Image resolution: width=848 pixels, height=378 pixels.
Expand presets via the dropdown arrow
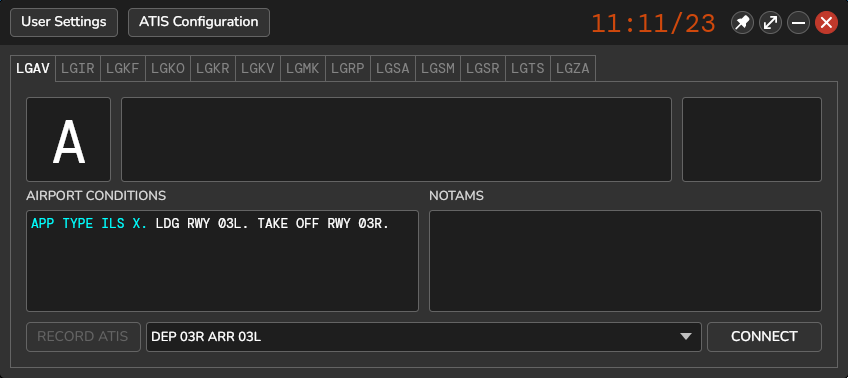686,337
